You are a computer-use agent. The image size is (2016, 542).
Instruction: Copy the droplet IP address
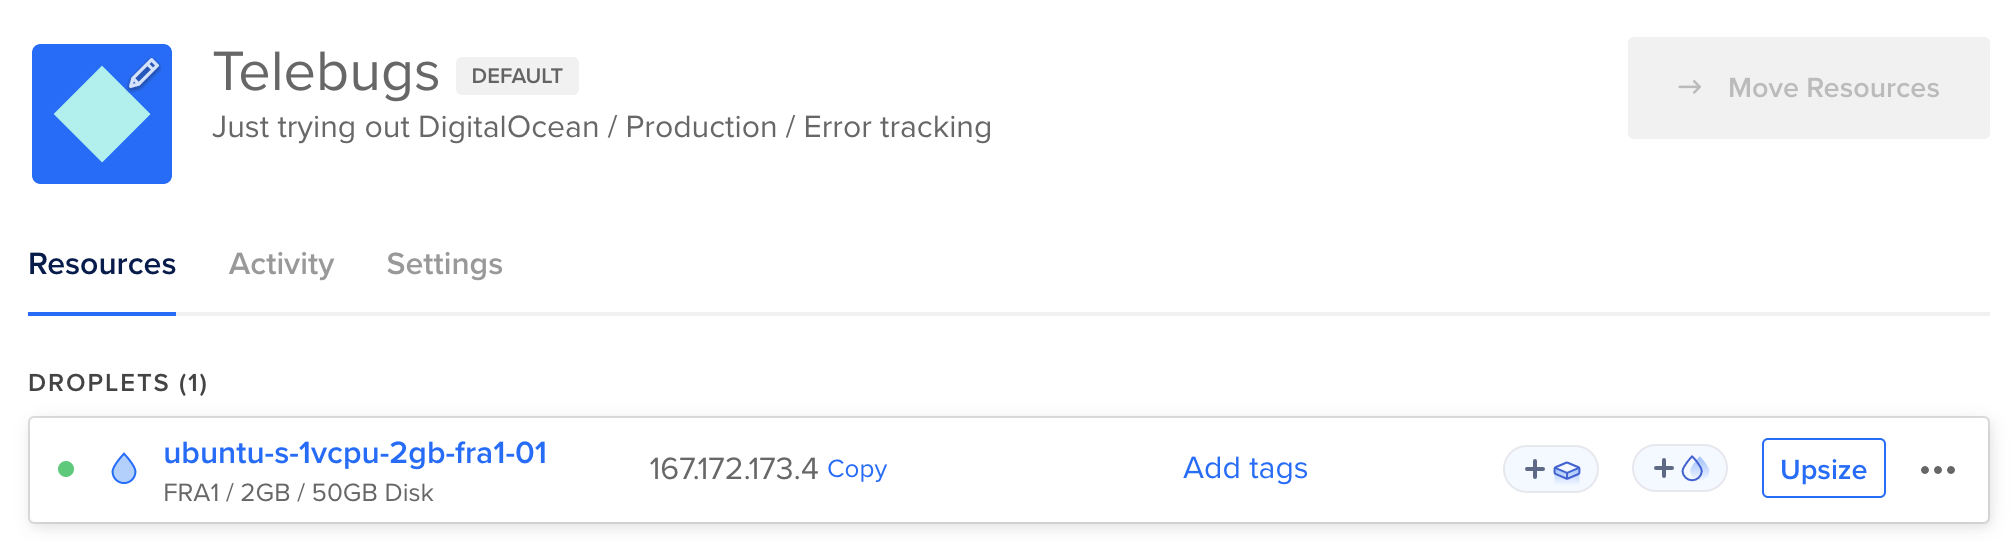click(857, 469)
